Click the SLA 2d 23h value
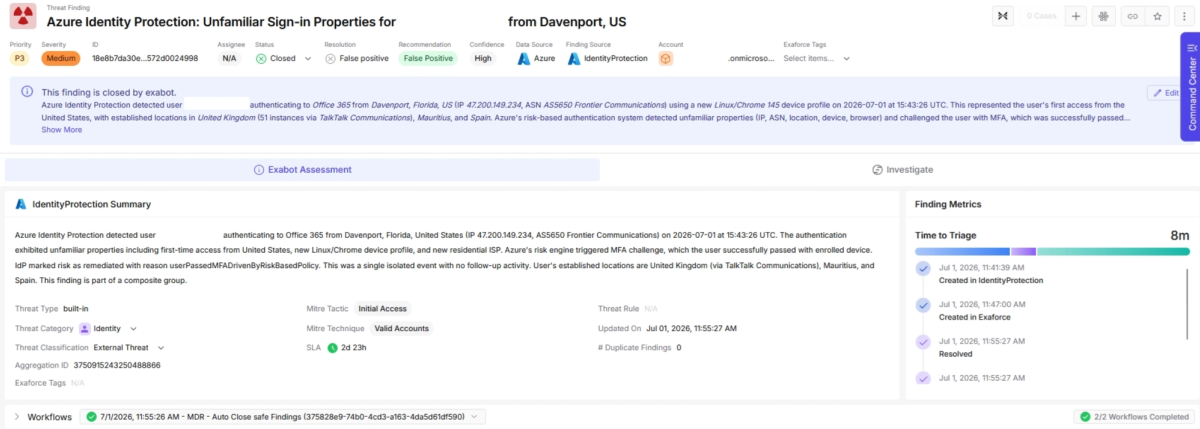Image resolution: width=1200 pixels, height=429 pixels. 355,347
